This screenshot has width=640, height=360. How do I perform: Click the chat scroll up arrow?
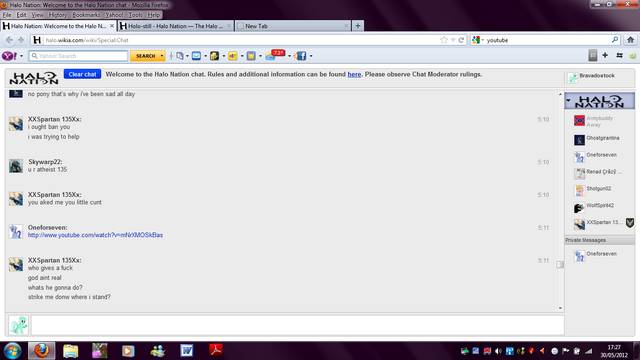(x=560, y=94)
